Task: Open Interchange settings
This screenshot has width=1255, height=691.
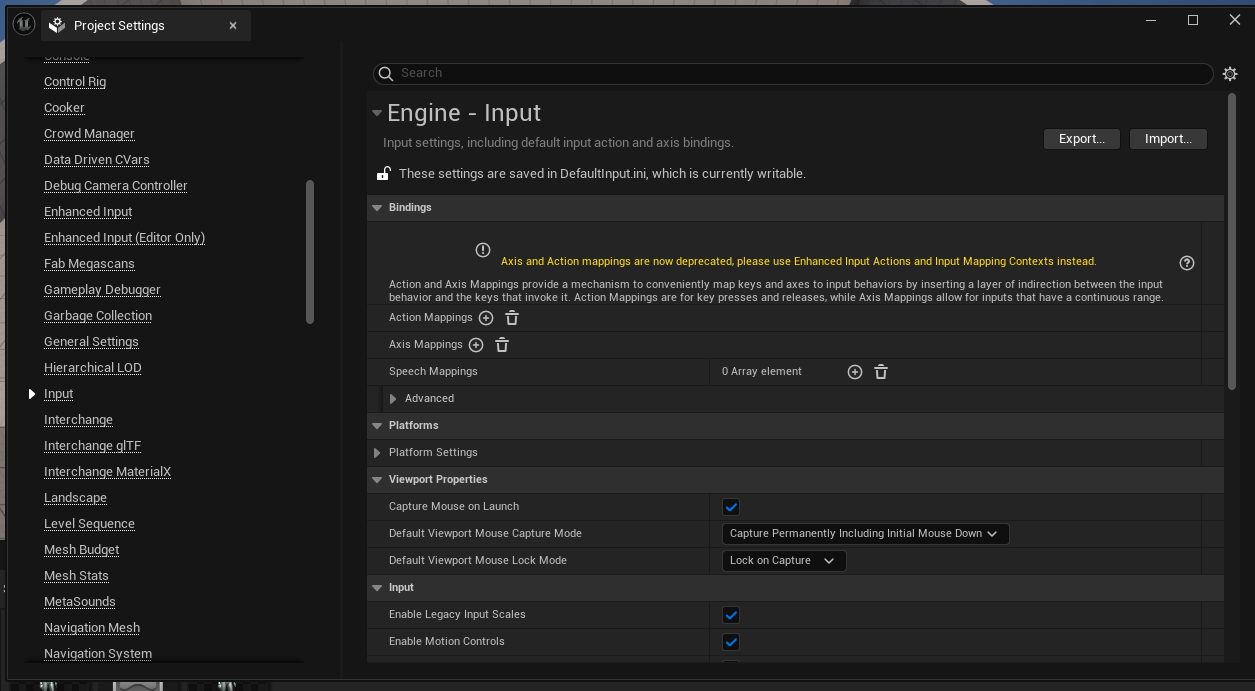Action: (78, 420)
